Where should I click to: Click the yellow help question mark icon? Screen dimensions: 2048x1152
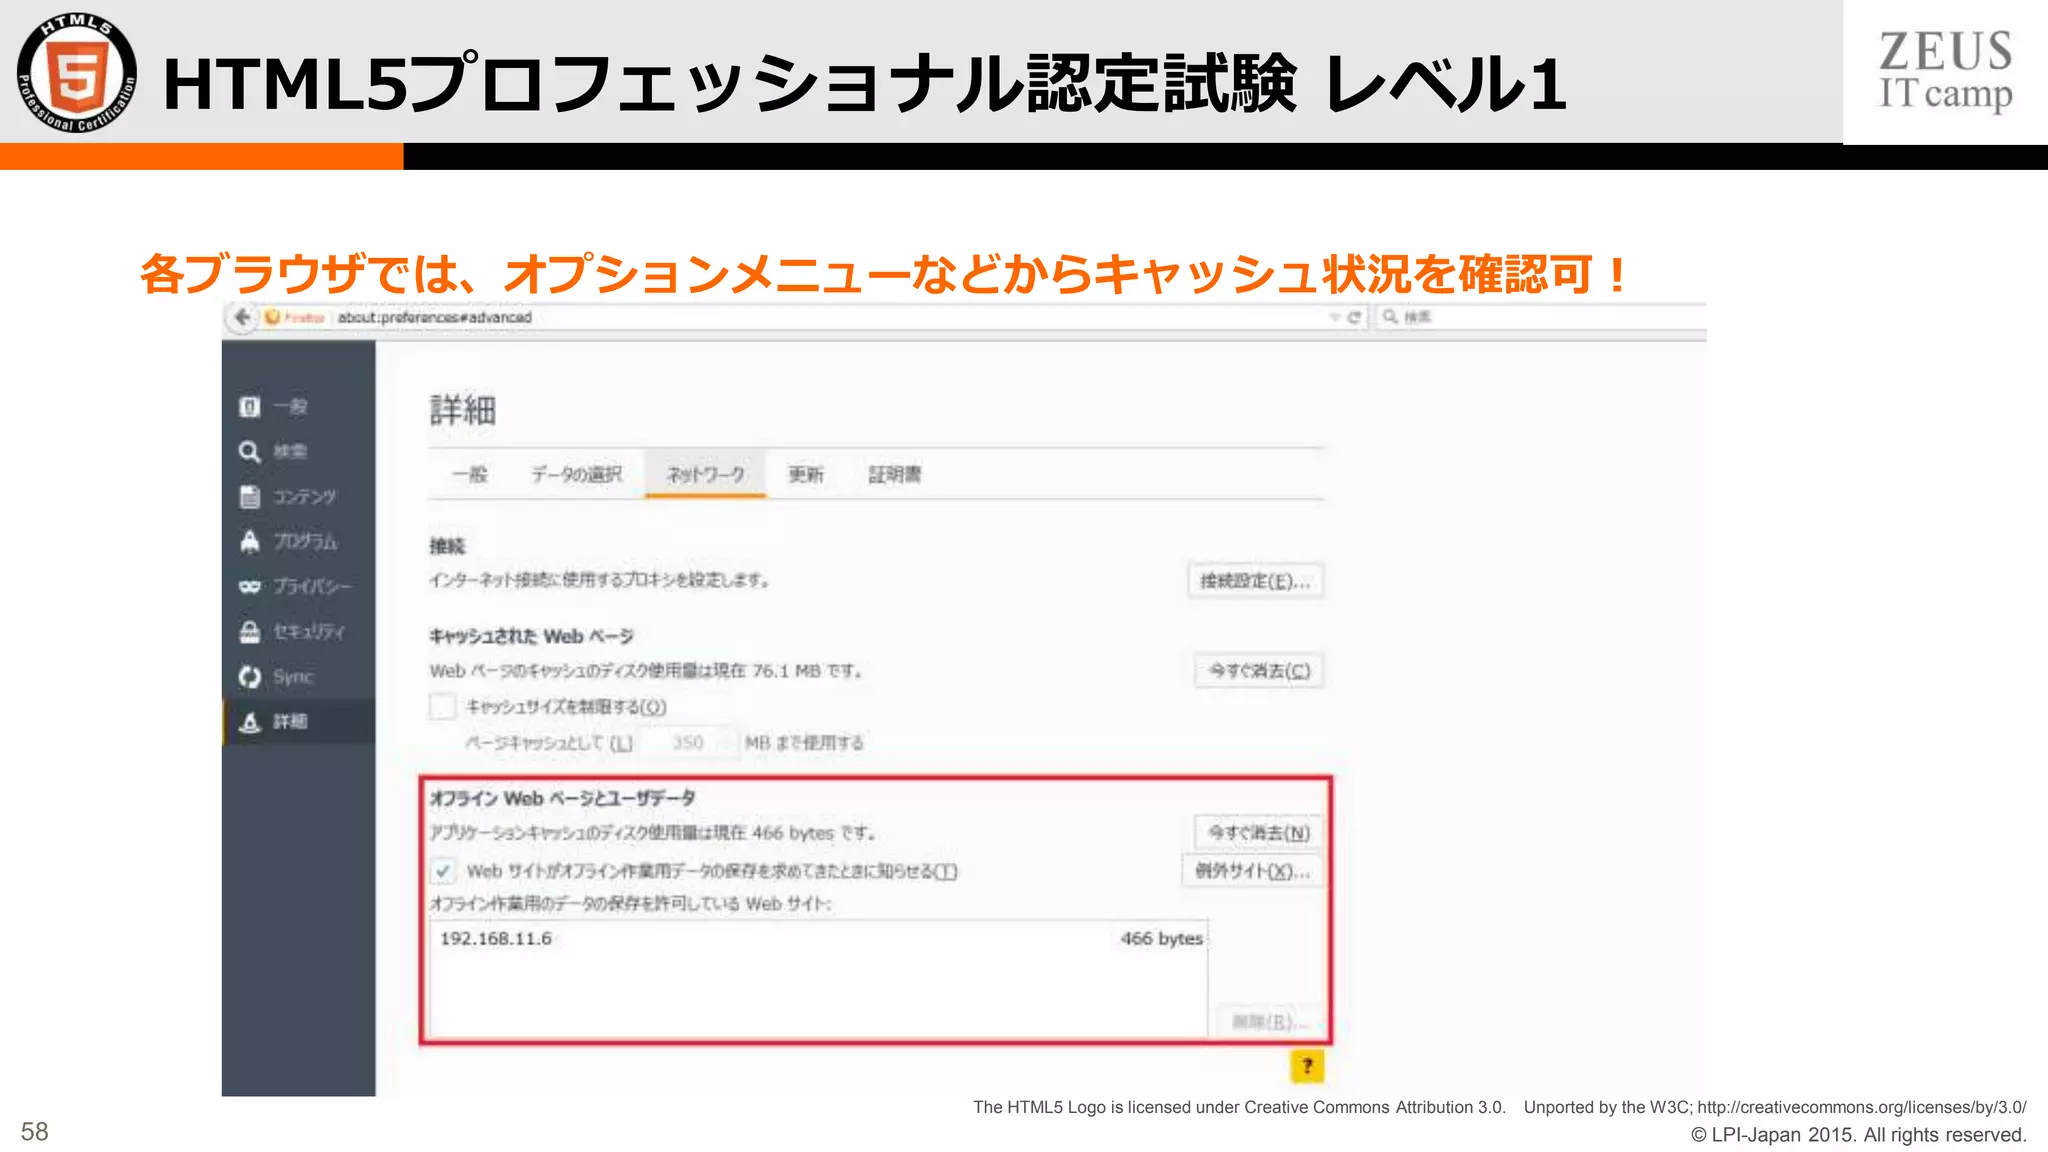[x=1306, y=1066]
